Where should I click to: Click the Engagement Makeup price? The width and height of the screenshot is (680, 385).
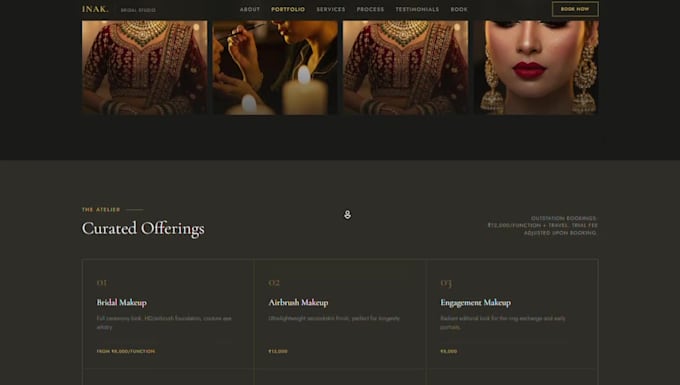point(449,351)
